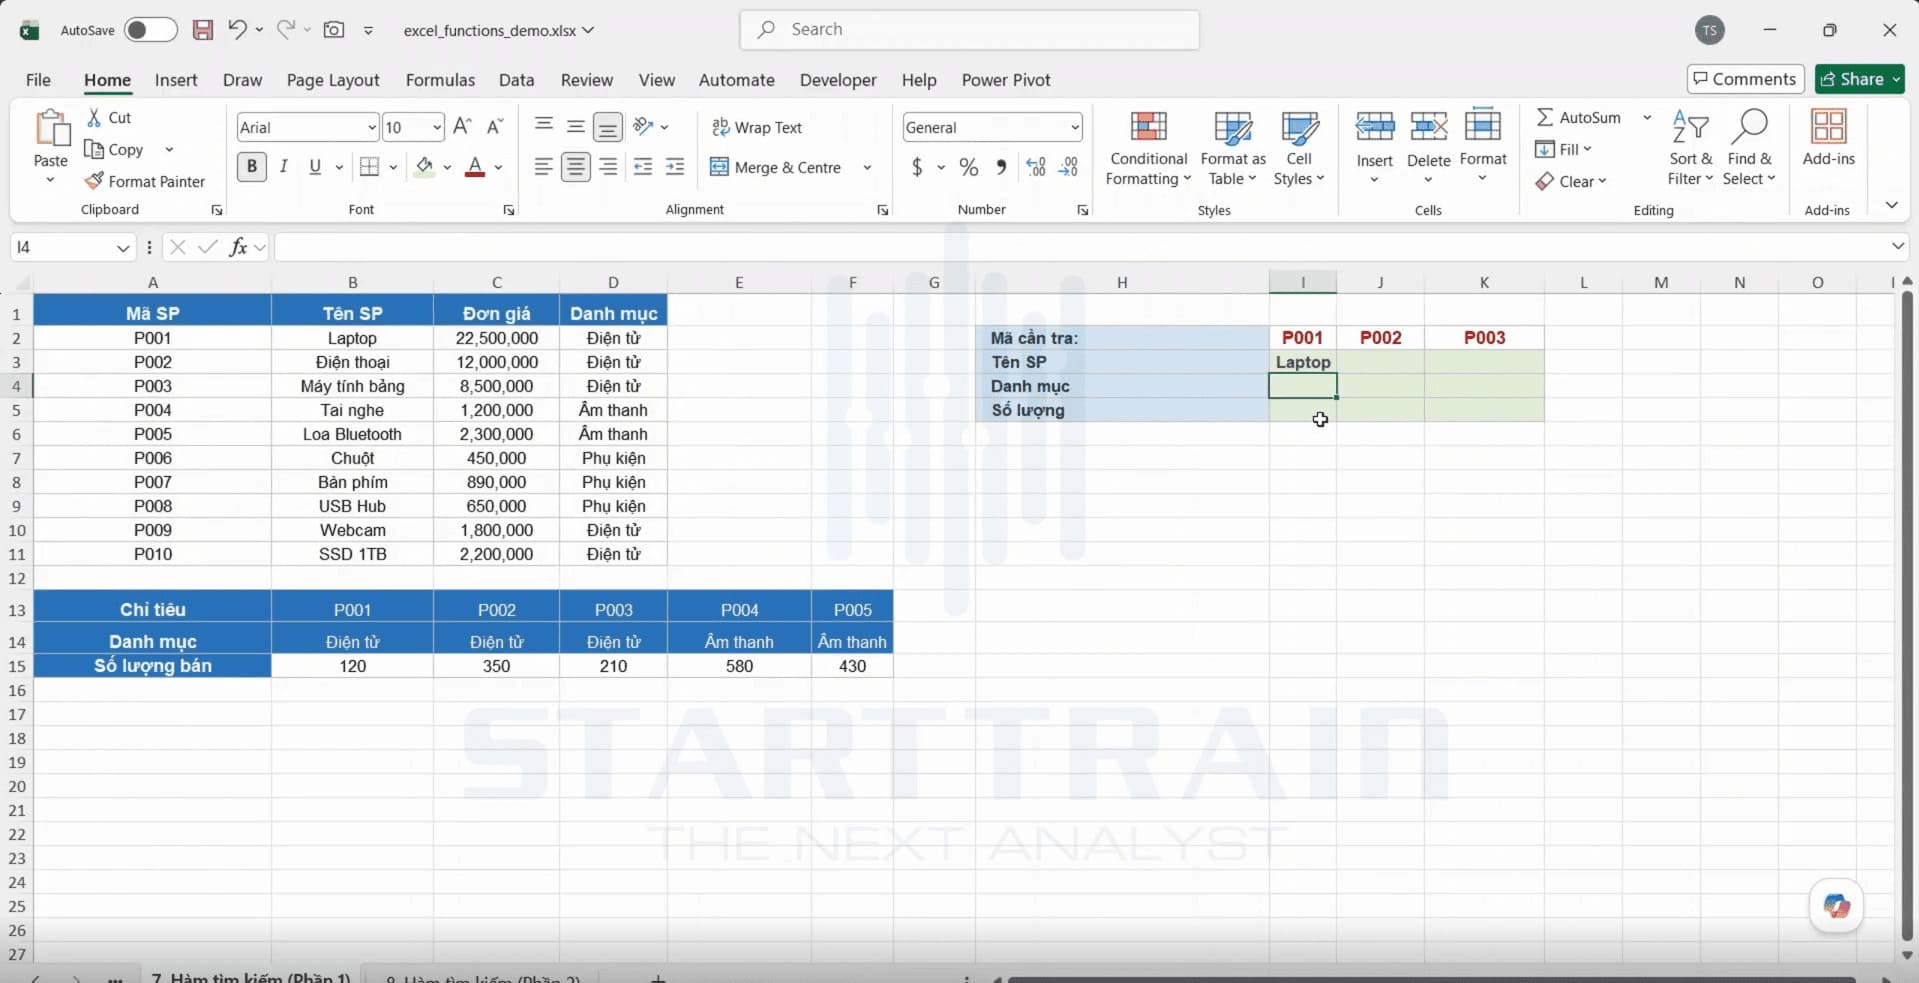Click in the Search box
Viewport: 1919px width, 983px height.
click(969, 30)
